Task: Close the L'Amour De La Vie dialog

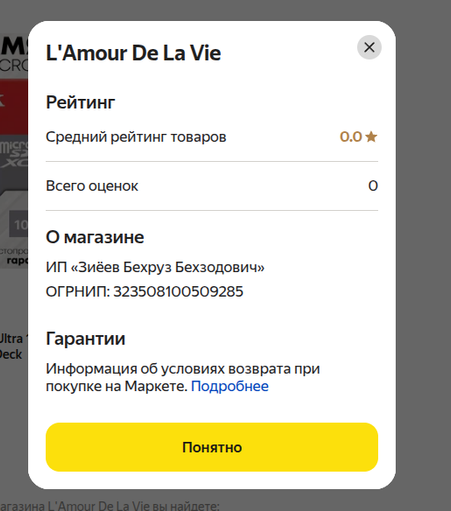Action: (x=369, y=47)
